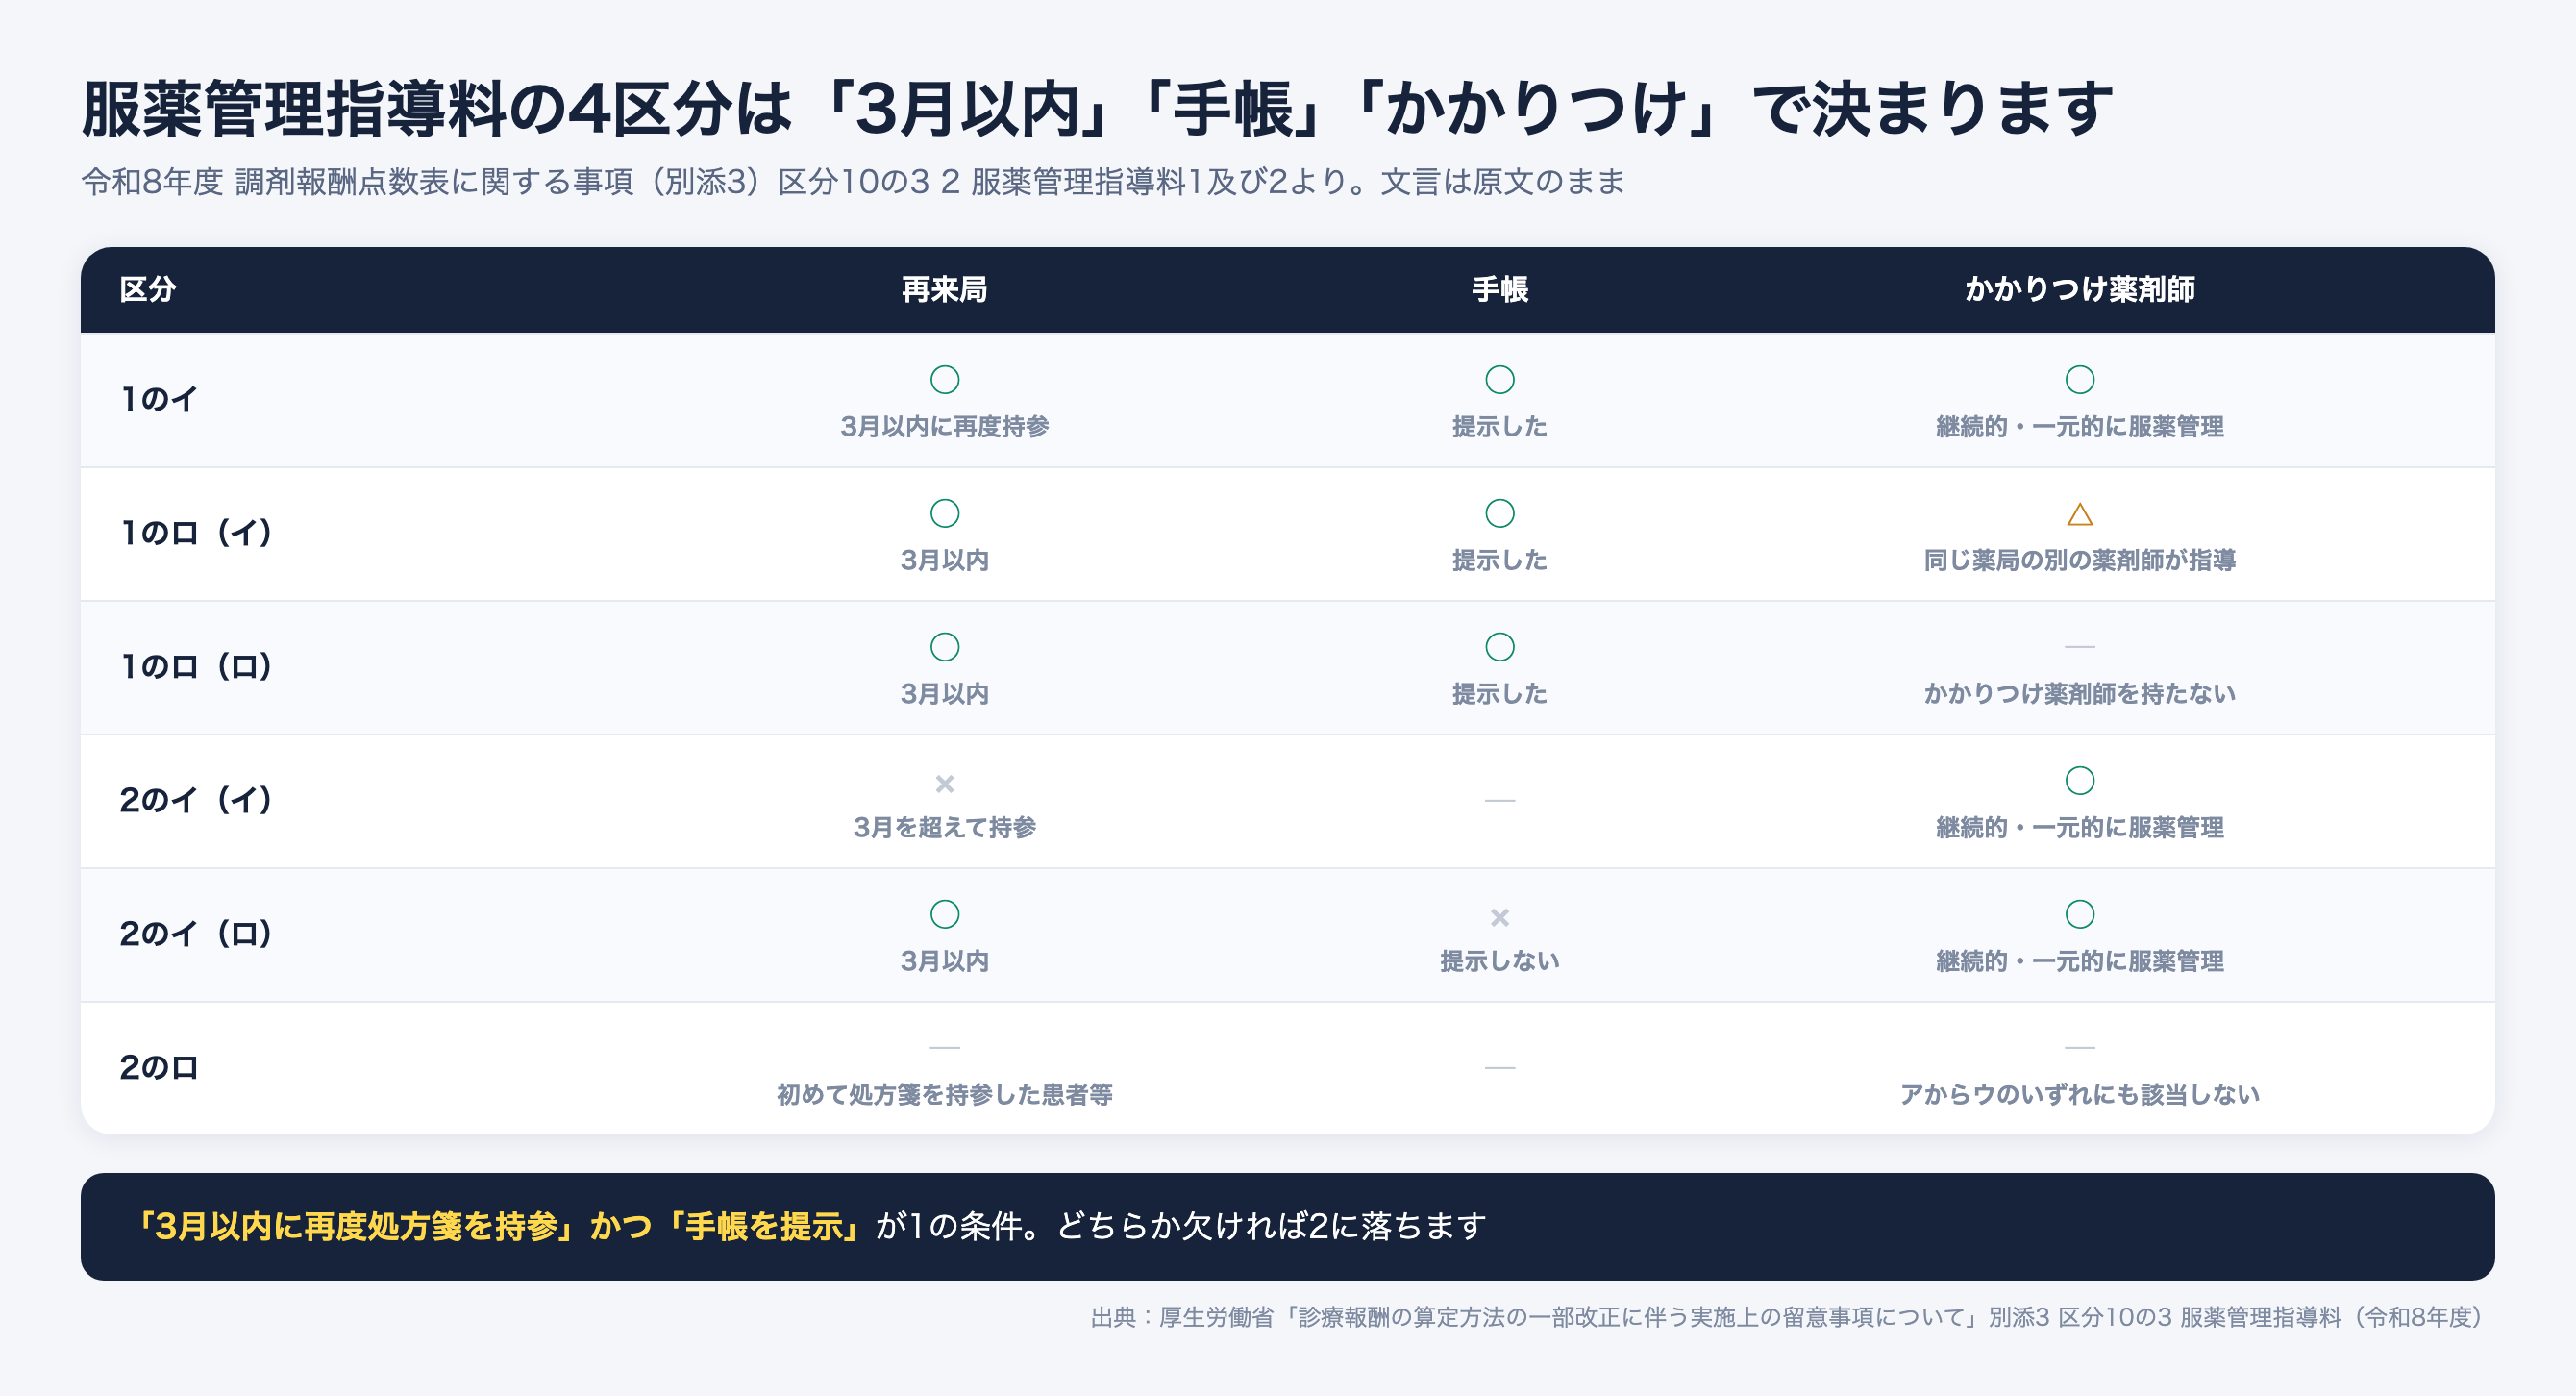Click the circle icon in 1のイ 手帳 cell

(x=1499, y=380)
